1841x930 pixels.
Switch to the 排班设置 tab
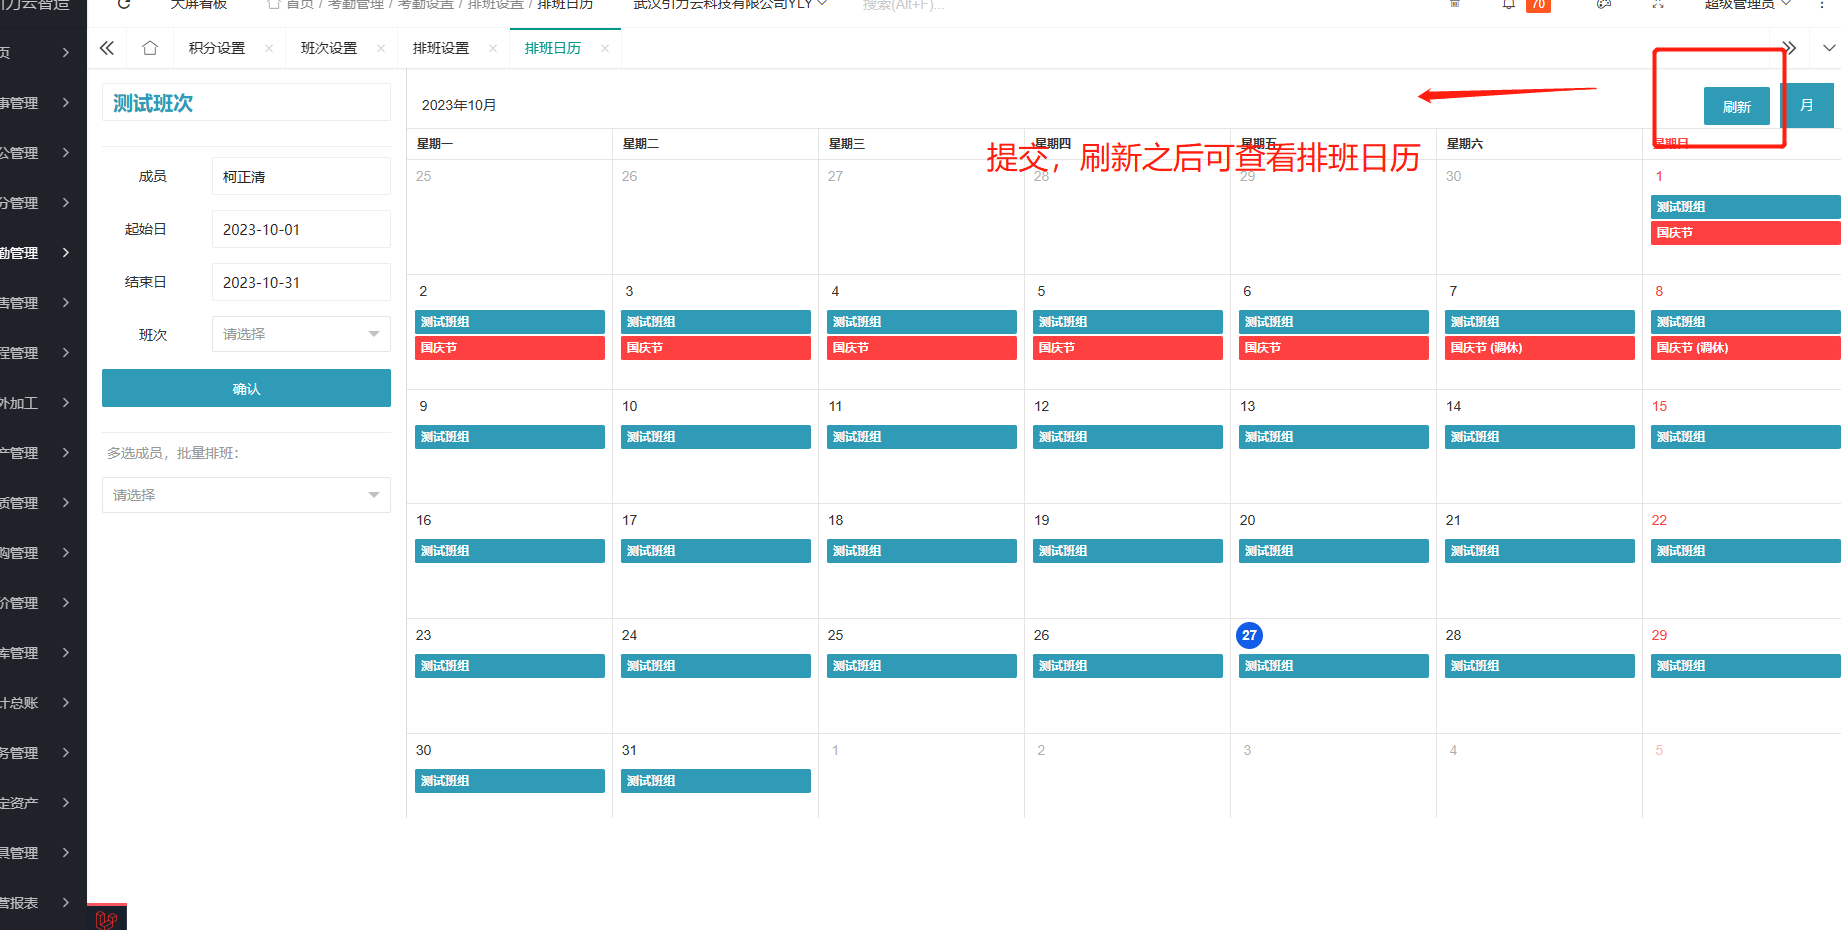tap(441, 48)
